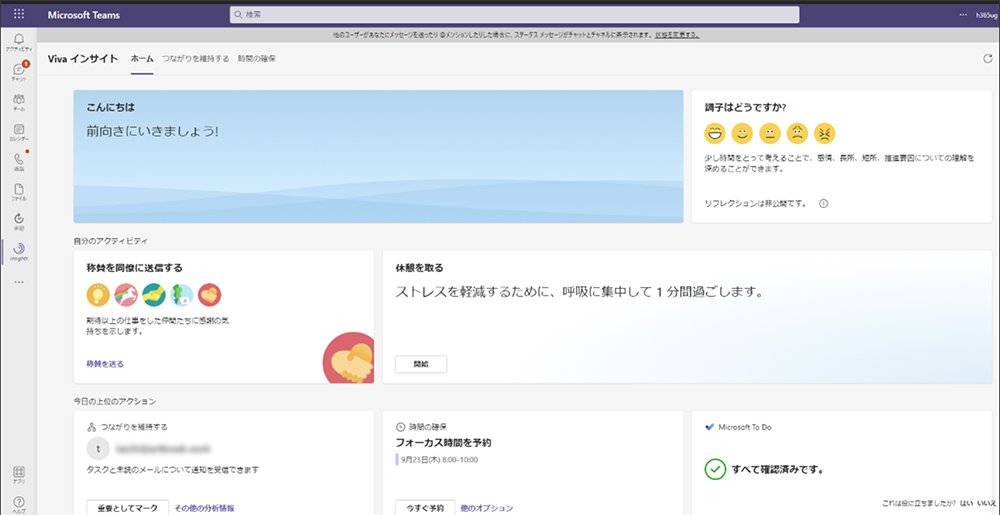Click the large heart-hands illustration
This screenshot has height=515, width=1000.
pyautogui.click(x=349, y=358)
